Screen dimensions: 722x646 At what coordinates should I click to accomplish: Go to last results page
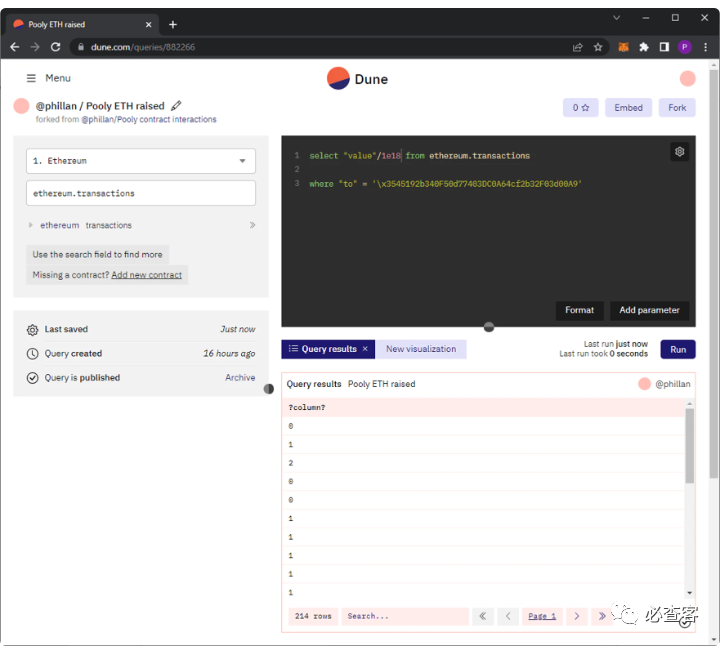(x=601, y=616)
